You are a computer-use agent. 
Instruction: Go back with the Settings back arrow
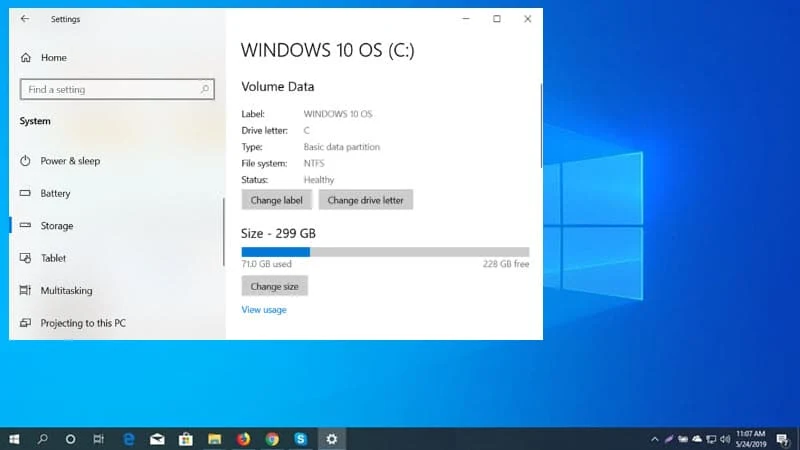coord(24,19)
